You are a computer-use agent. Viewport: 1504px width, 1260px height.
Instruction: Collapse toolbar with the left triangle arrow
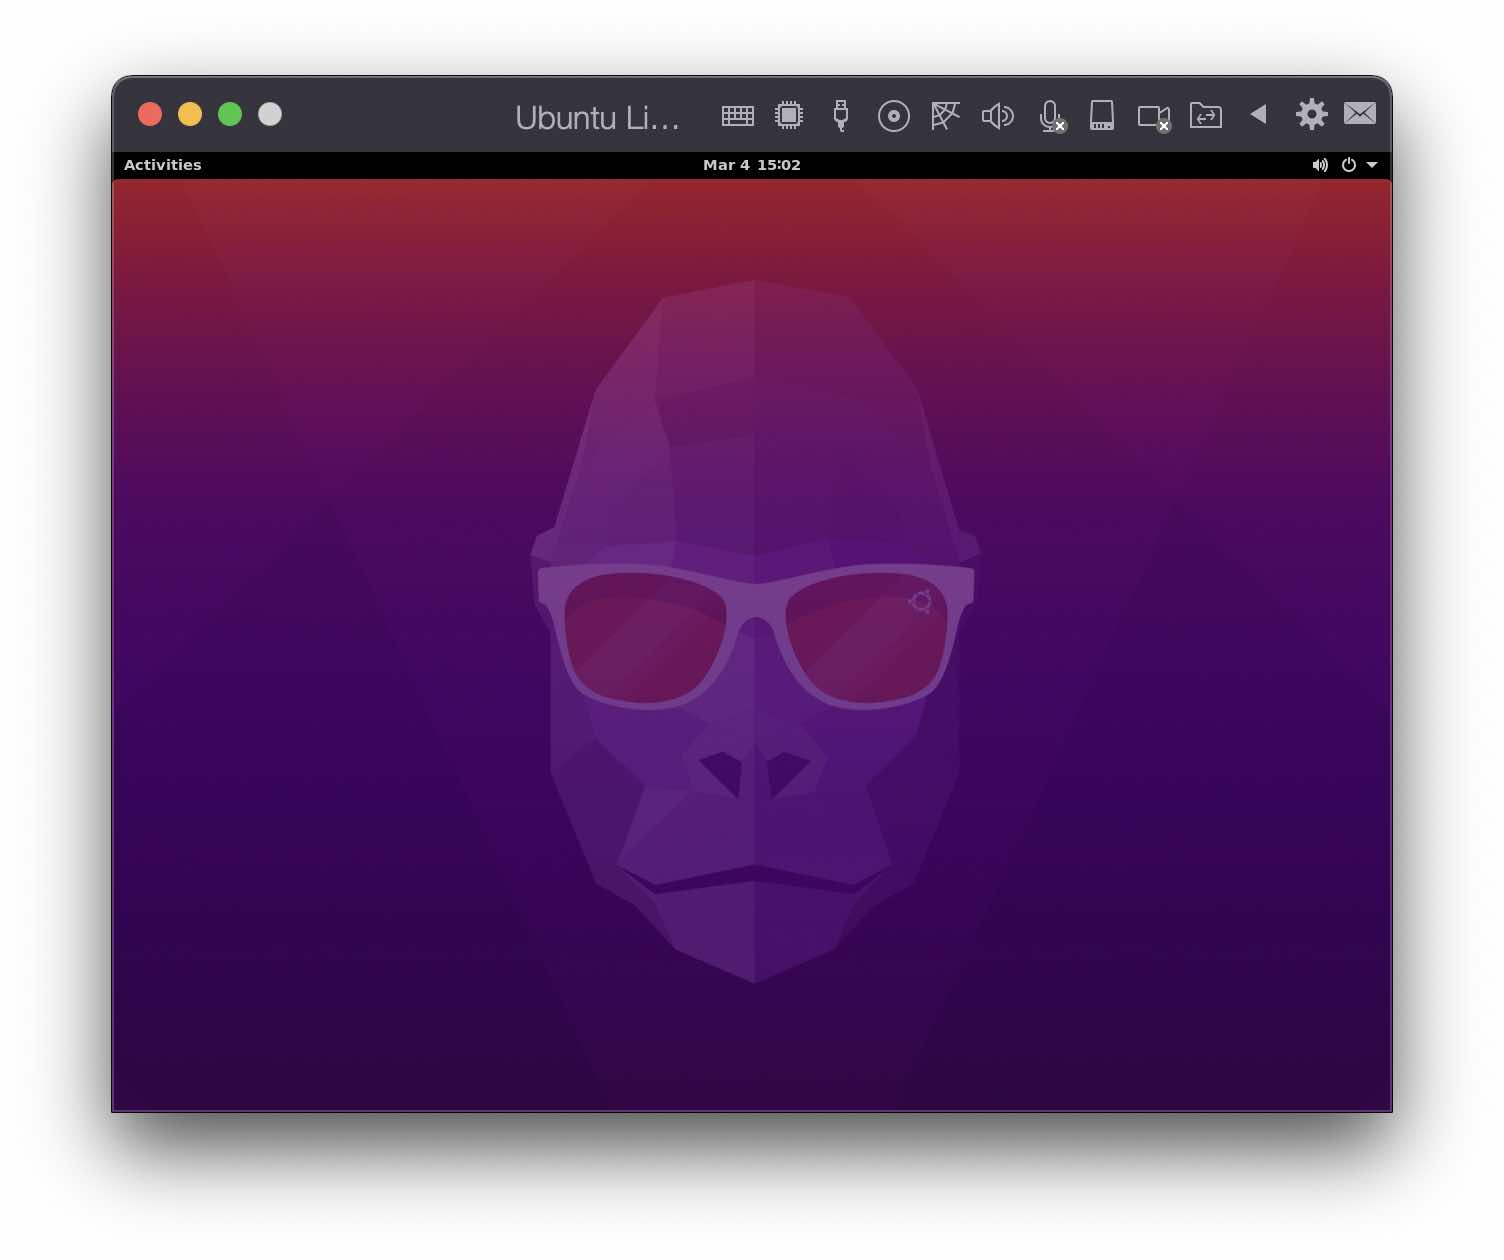1259,115
